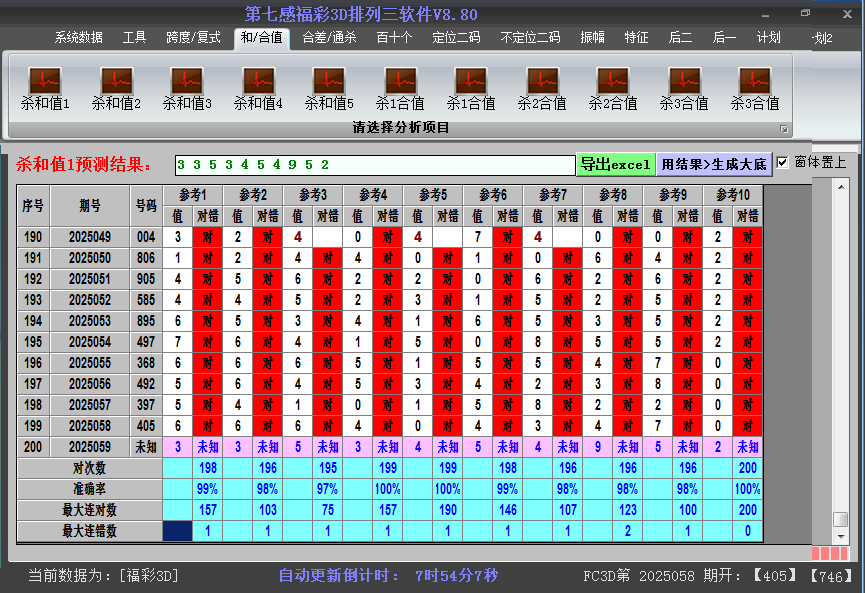
Task: Click the 最大连对数 value 190
Action: (447, 510)
